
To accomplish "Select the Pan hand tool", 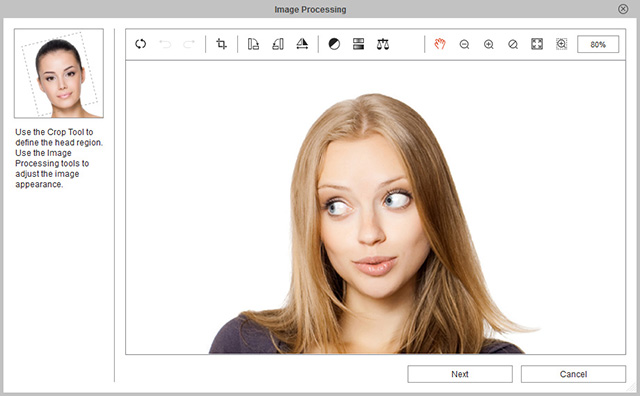I will click(x=440, y=44).
